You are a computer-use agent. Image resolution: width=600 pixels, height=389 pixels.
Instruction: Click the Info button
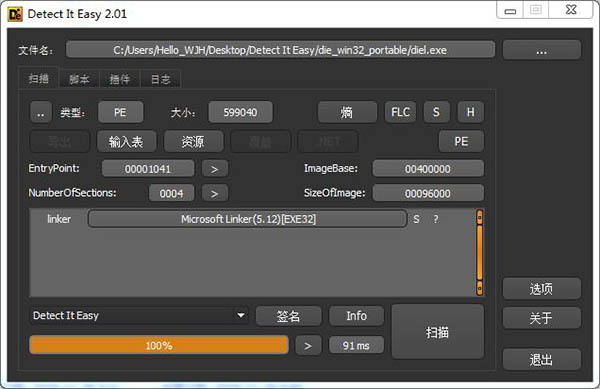[356, 316]
